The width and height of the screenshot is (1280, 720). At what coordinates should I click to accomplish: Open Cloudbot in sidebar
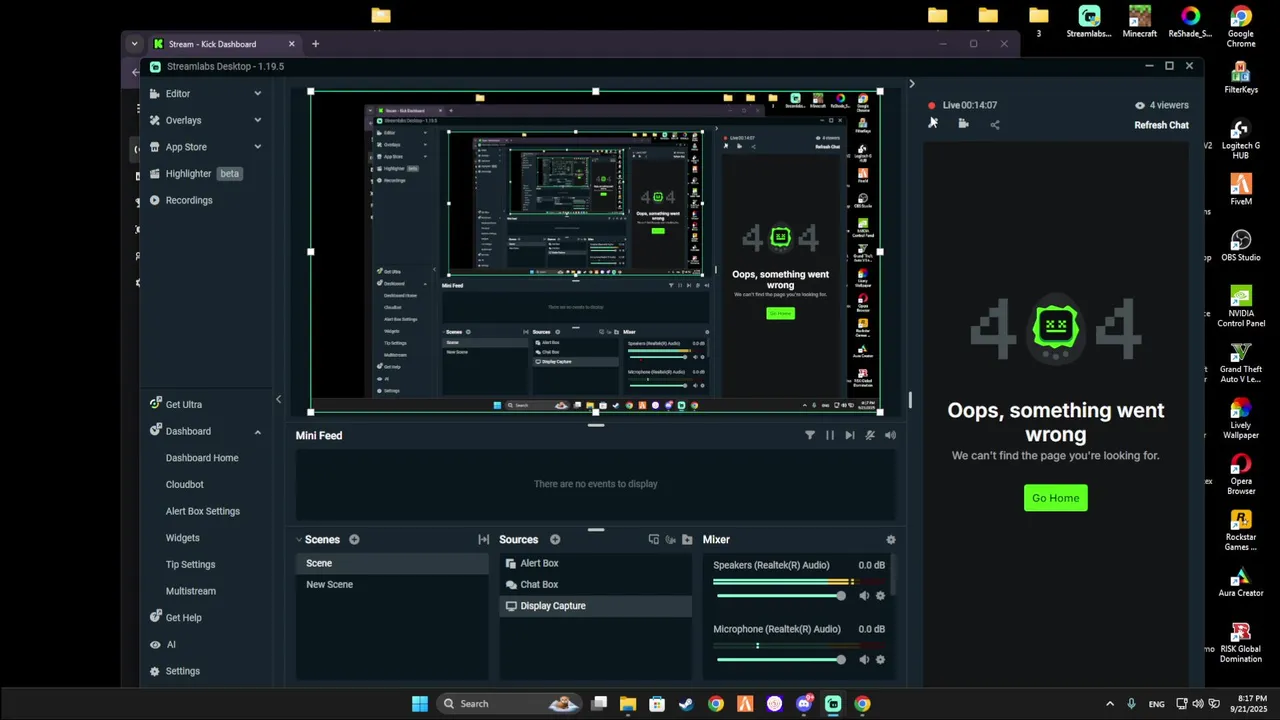pos(184,485)
